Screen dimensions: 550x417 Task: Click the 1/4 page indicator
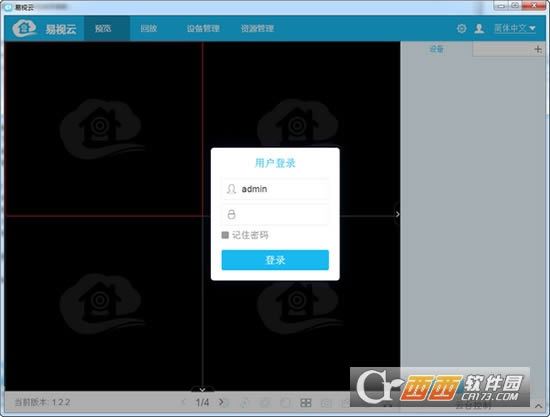pyautogui.click(x=202, y=402)
